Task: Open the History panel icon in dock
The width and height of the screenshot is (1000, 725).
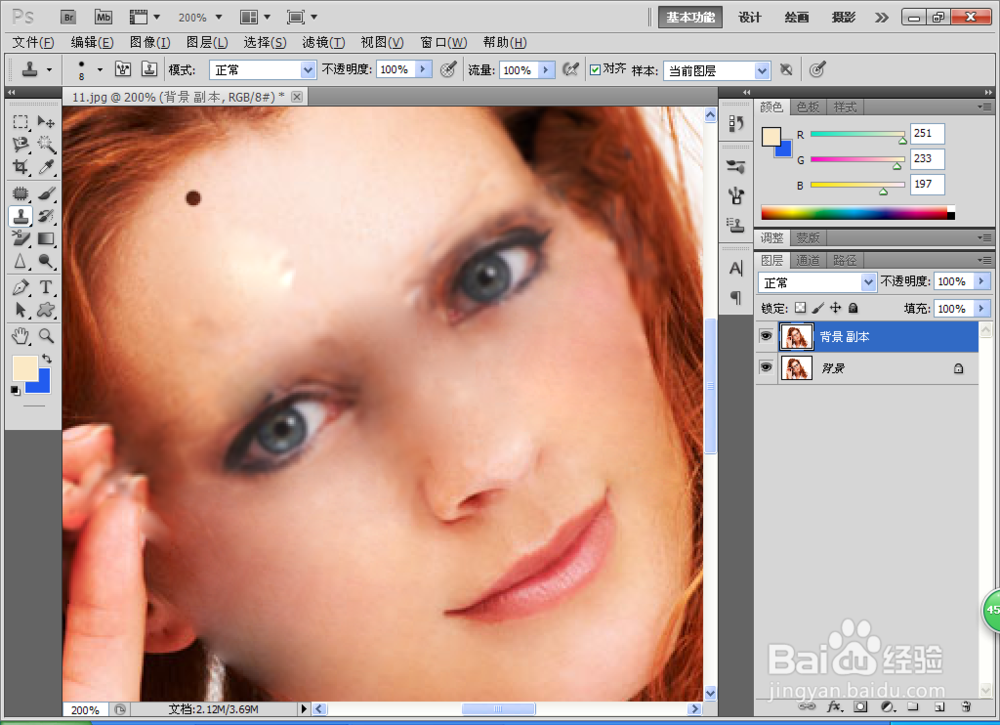Action: 736,124
